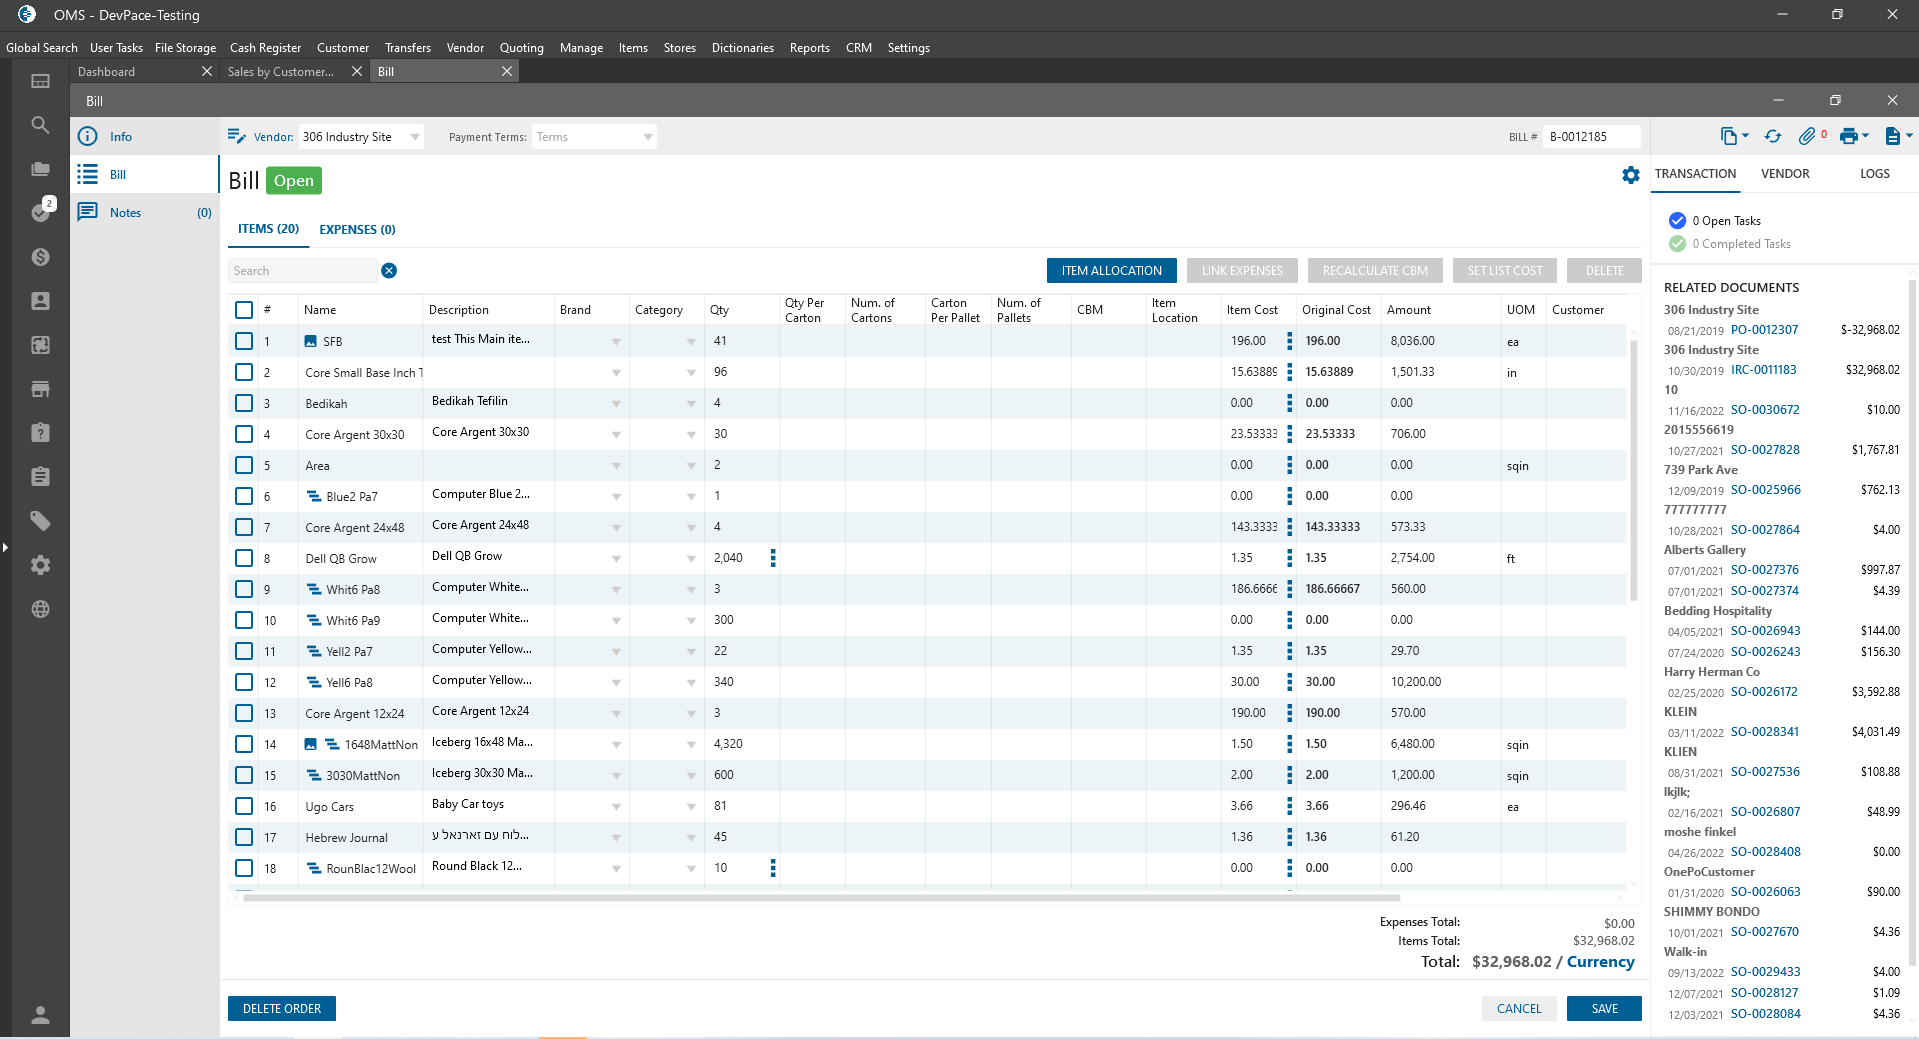Open the Reports menu
Viewport: 1919px width, 1039px height.
(809, 48)
